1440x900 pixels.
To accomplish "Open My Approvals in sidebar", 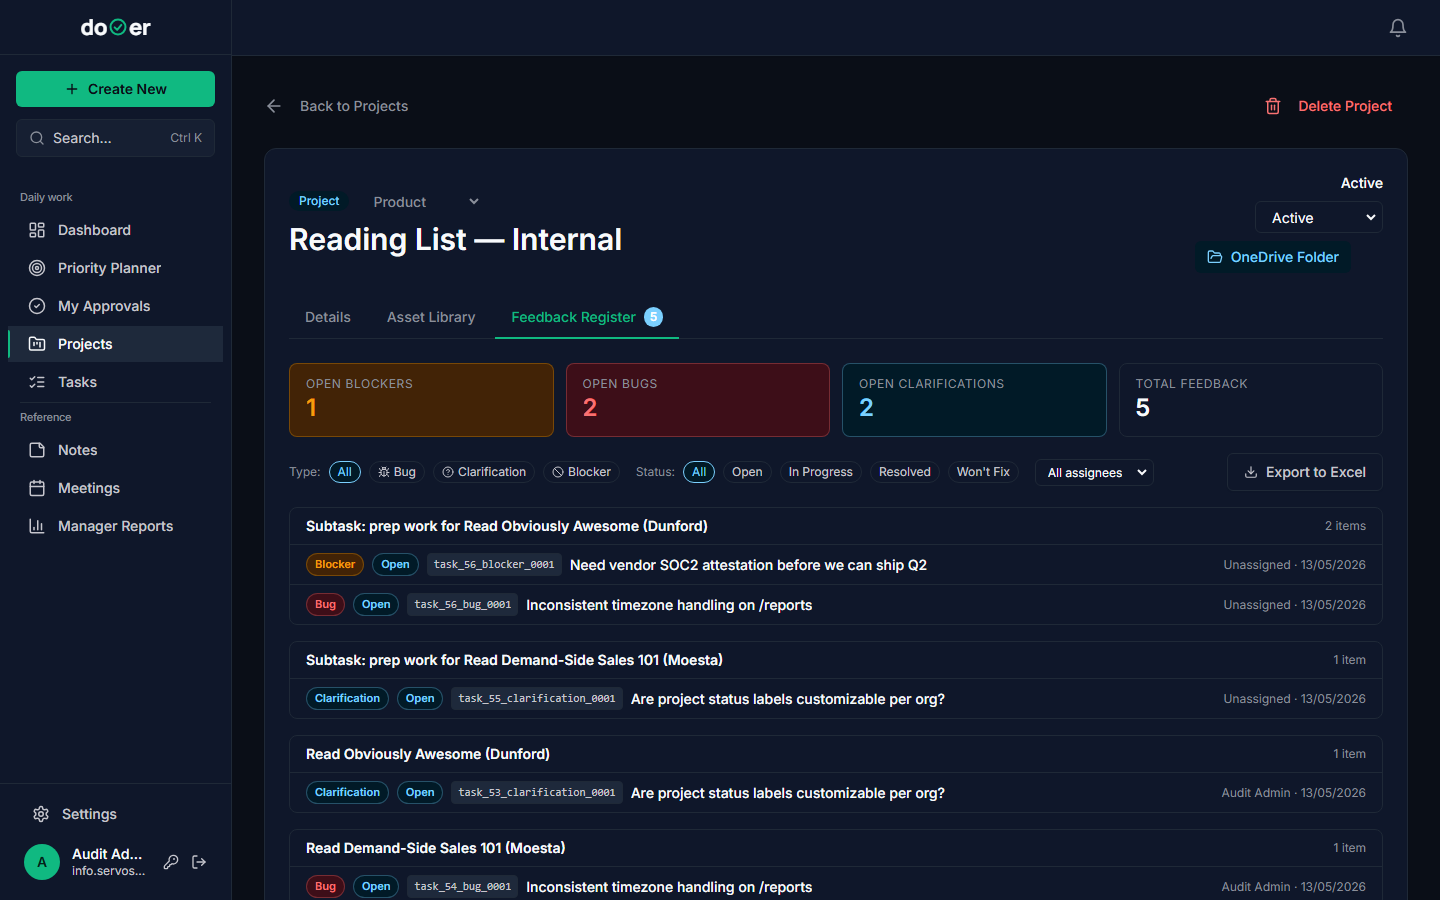I will click(x=115, y=306).
